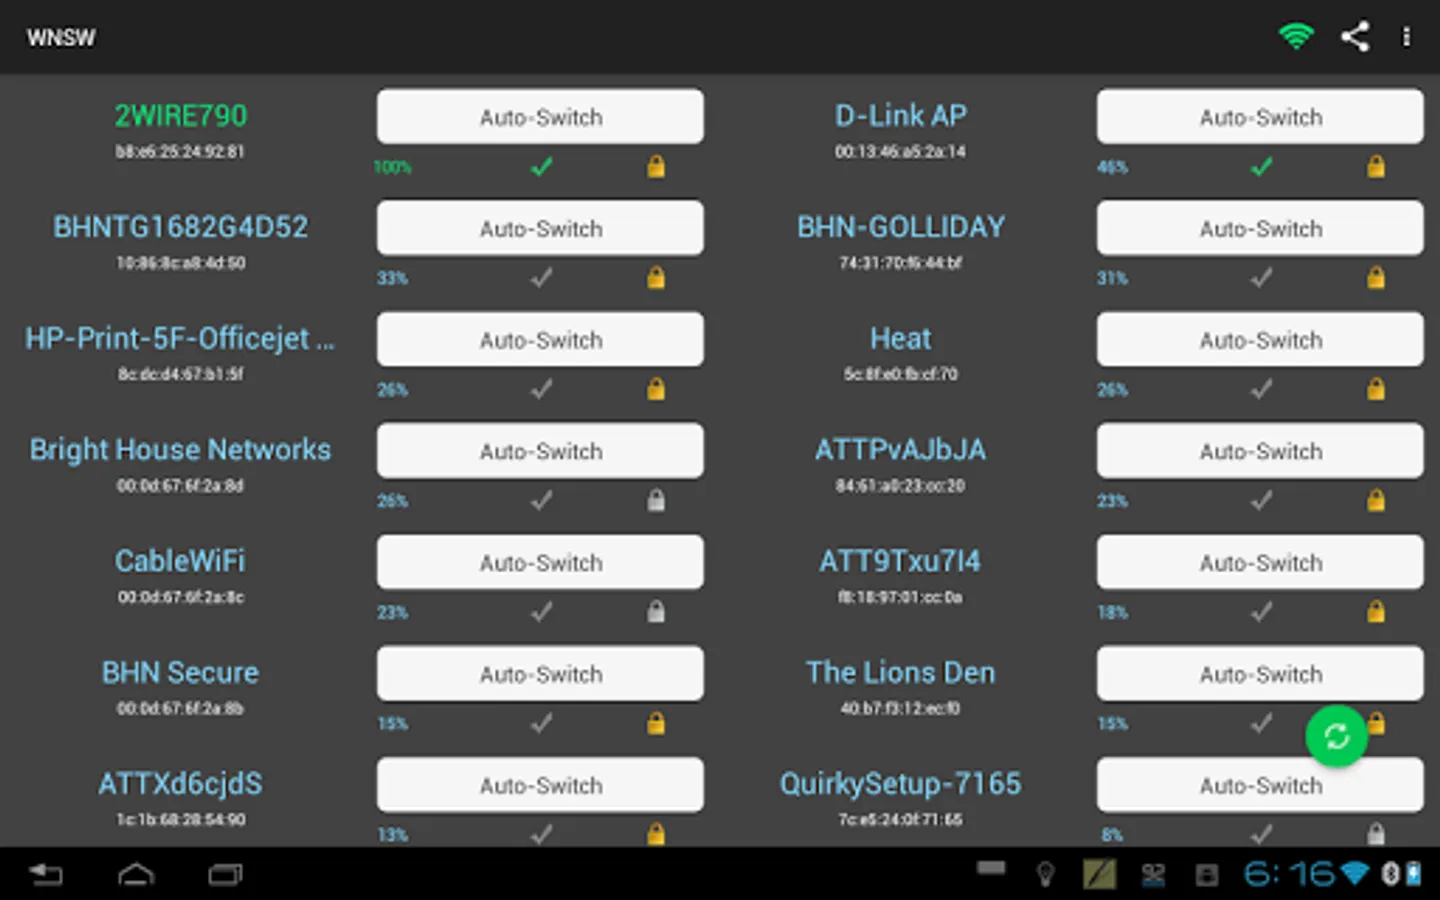Viewport: 1440px width, 900px height.
Task: Click the WNSW app title
Action: coord(61,38)
